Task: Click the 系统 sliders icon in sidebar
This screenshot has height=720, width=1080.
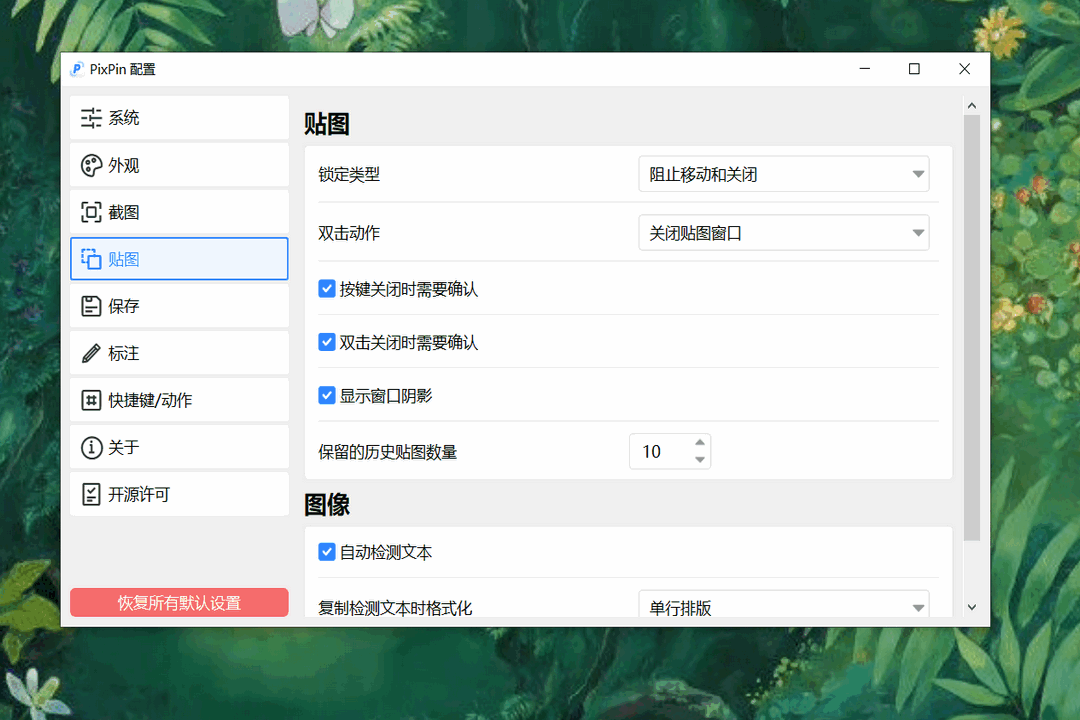Action: pos(91,118)
